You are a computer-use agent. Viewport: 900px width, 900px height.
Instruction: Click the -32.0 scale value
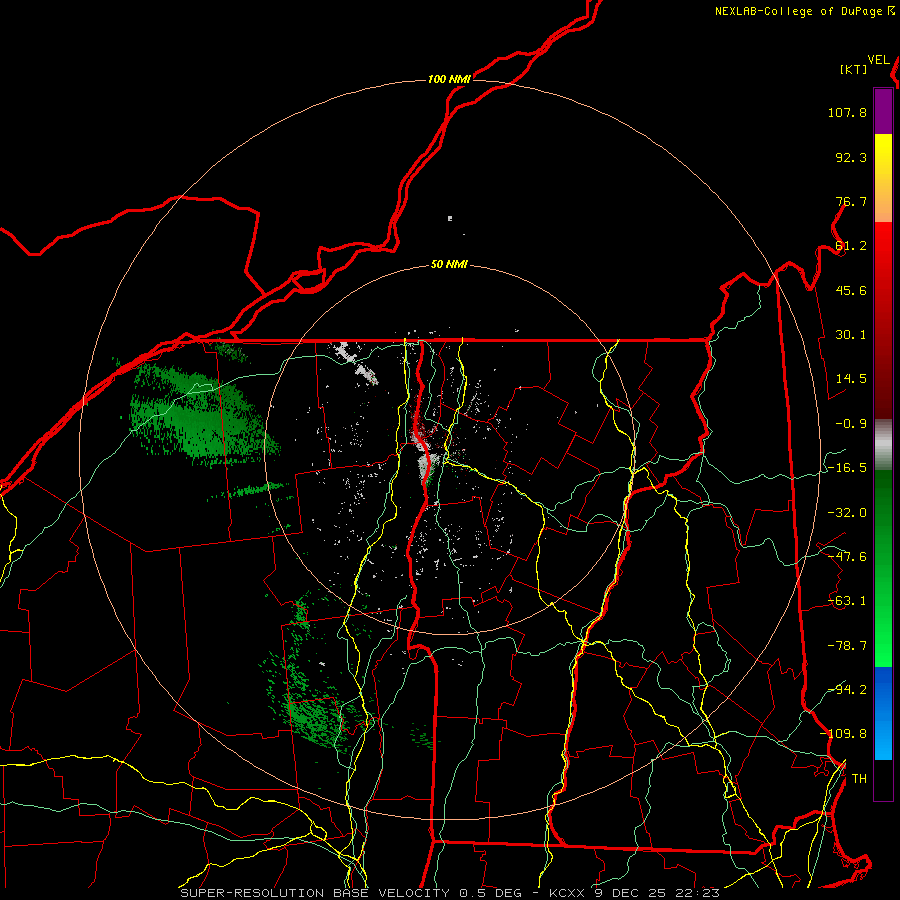(847, 513)
